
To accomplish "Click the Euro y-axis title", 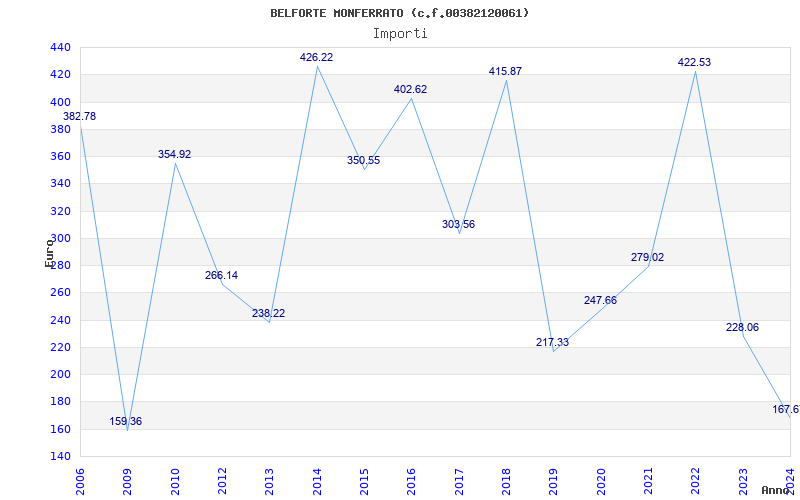I will 49,253.
